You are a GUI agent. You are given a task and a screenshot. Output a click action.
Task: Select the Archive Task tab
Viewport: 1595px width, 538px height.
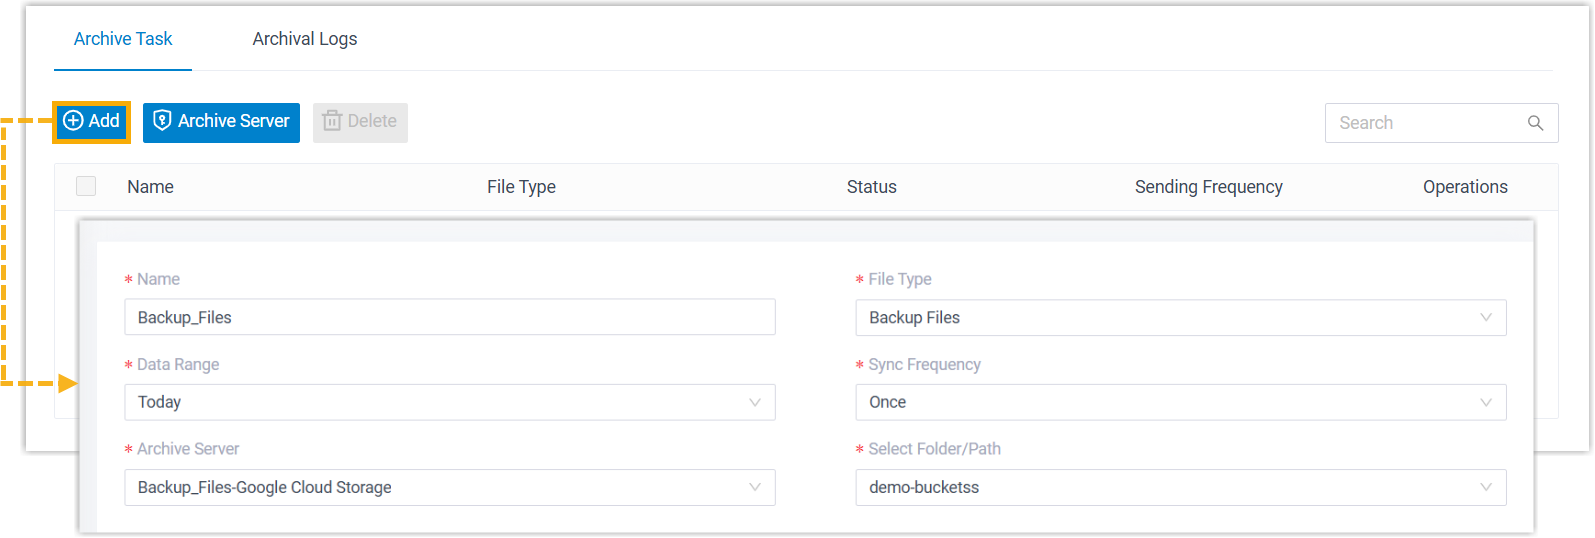pyautogui.click(x=123, y=39)
